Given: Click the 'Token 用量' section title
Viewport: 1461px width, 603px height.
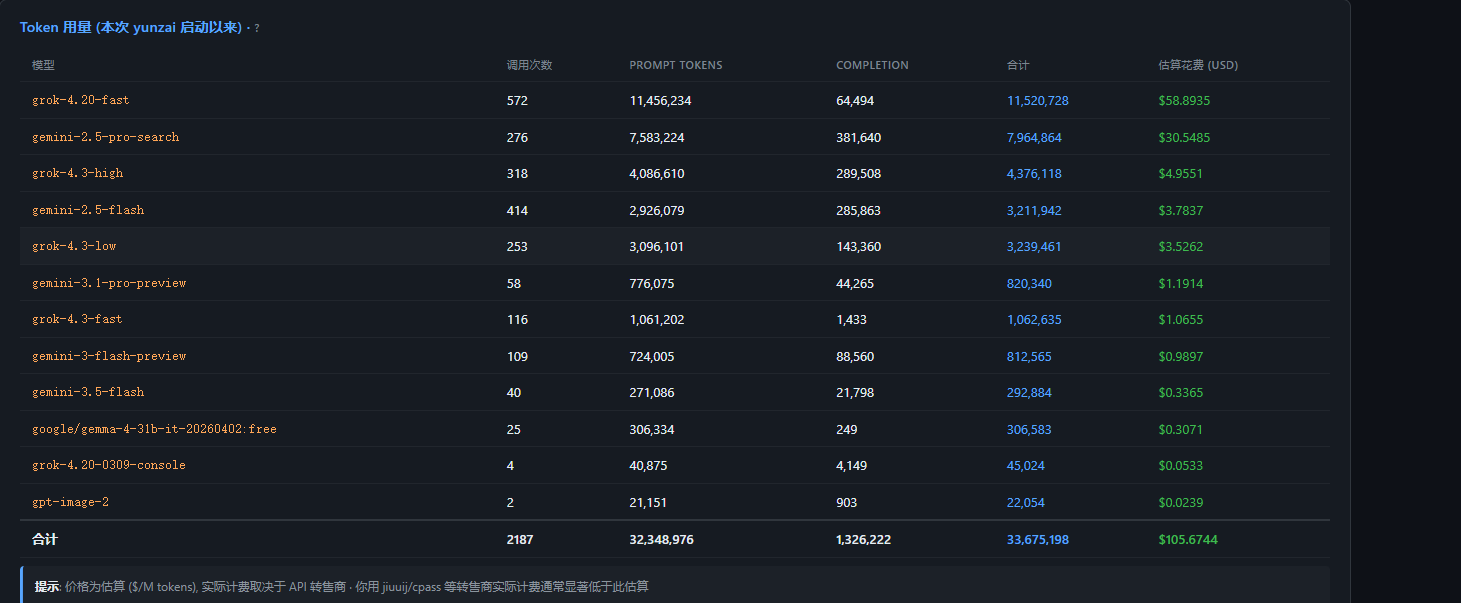Looking at the screenshot, I should [131, 27].
